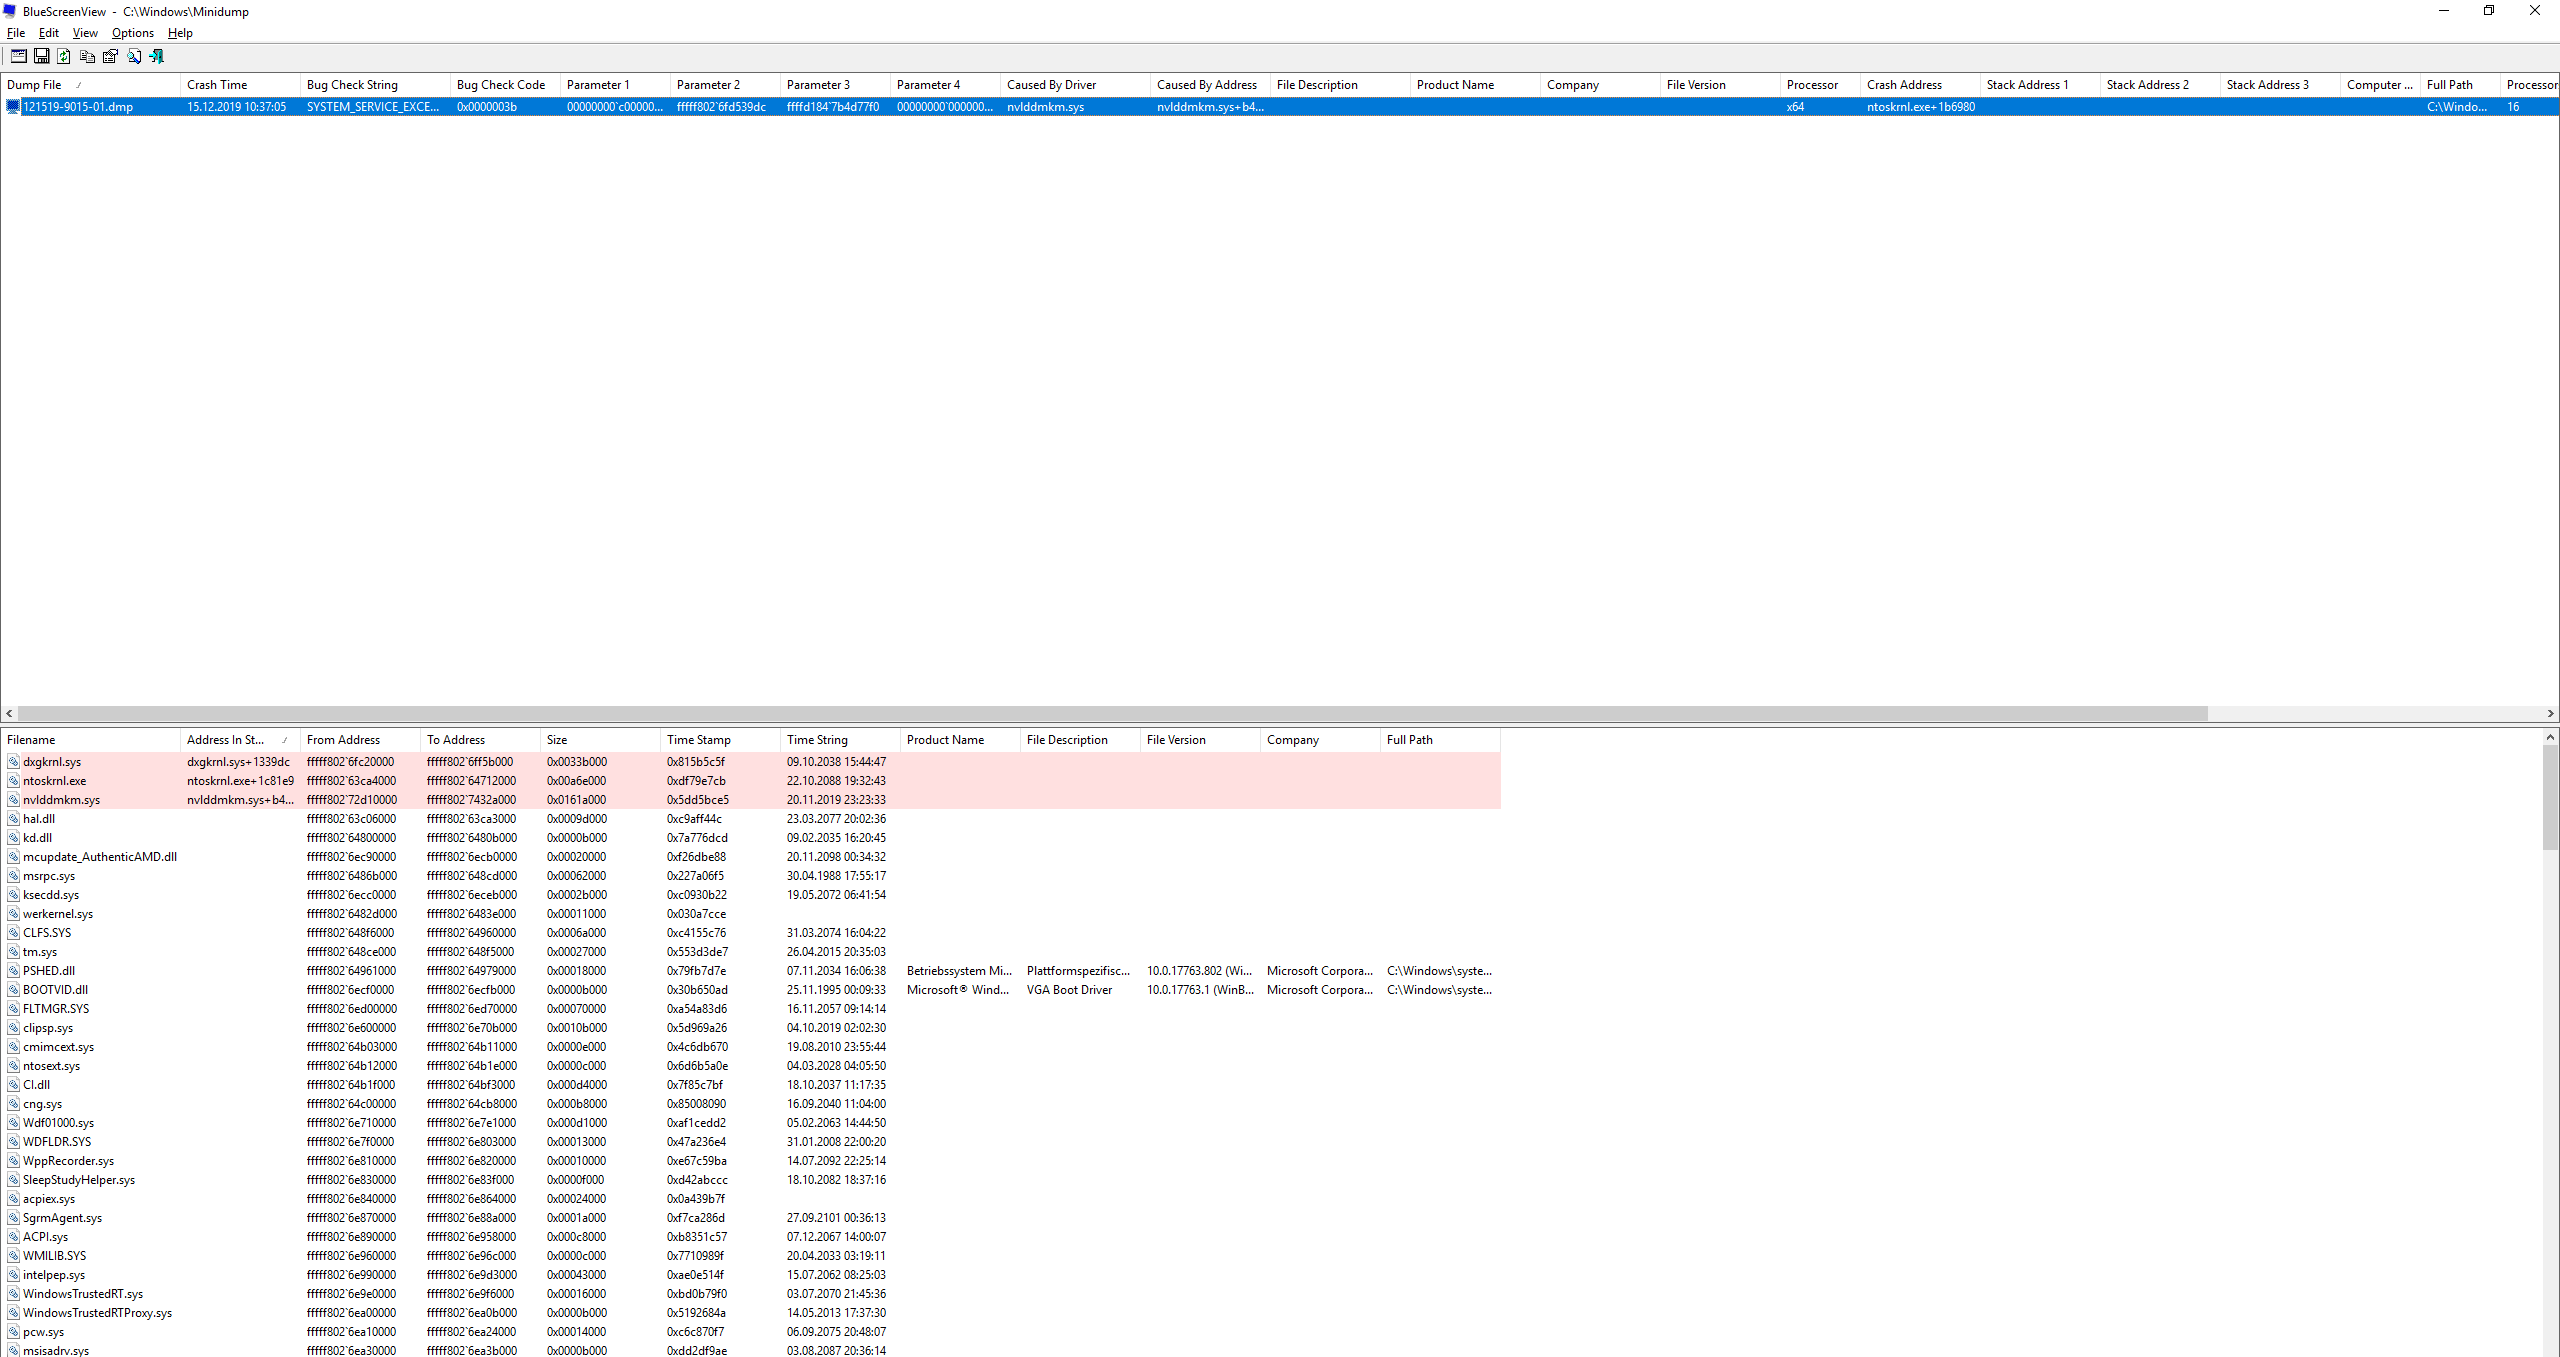Click the Find magnifier icon
Viewport: 2560px width, 1357px height.
(x=134, y=57)
